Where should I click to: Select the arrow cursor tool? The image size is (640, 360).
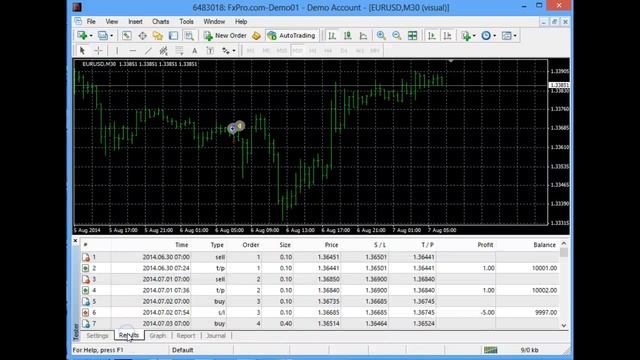pyautogui.click(x=82, y=51)
